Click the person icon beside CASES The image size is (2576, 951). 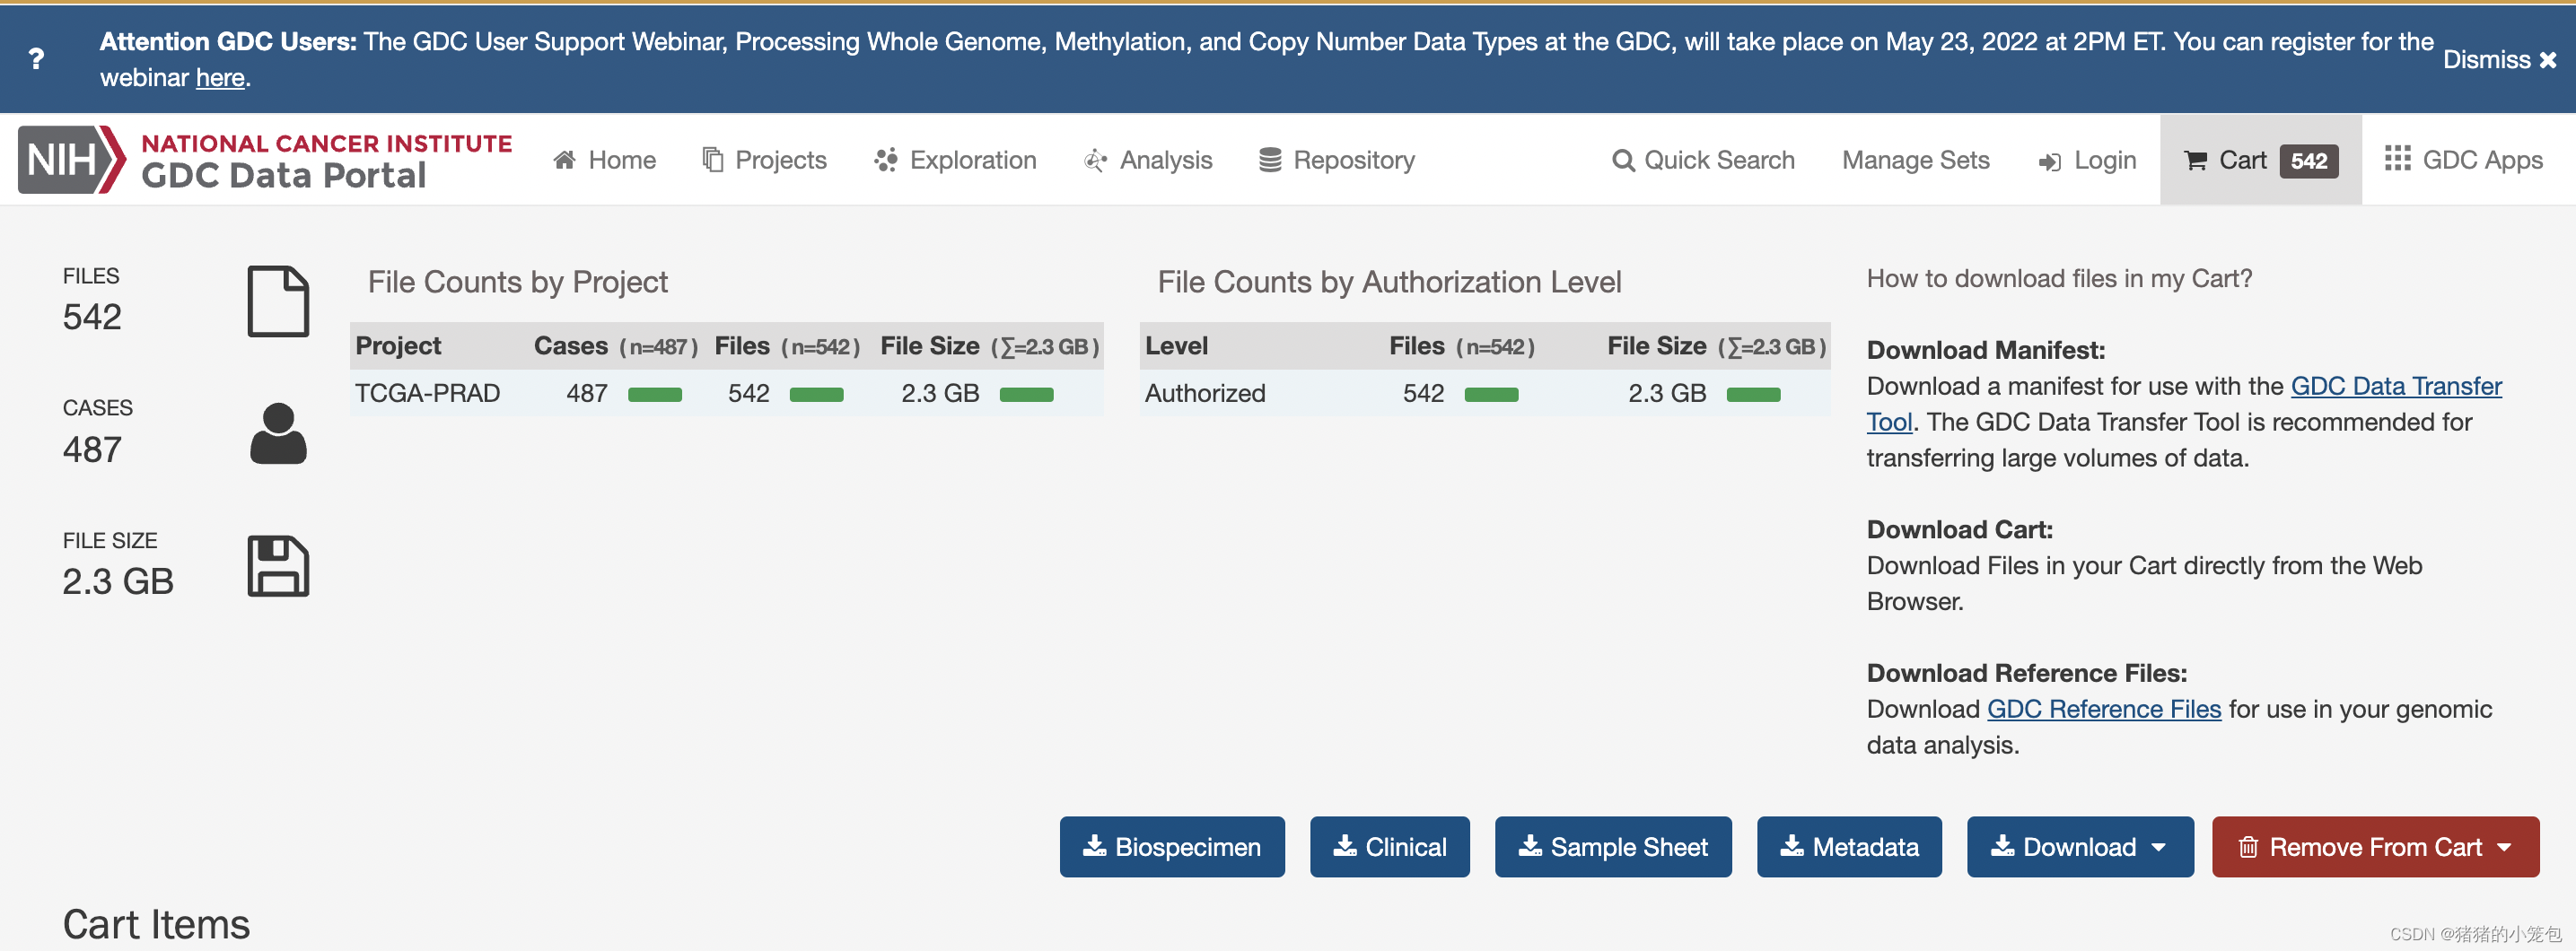pyautogui.click(x=278, y=433)
